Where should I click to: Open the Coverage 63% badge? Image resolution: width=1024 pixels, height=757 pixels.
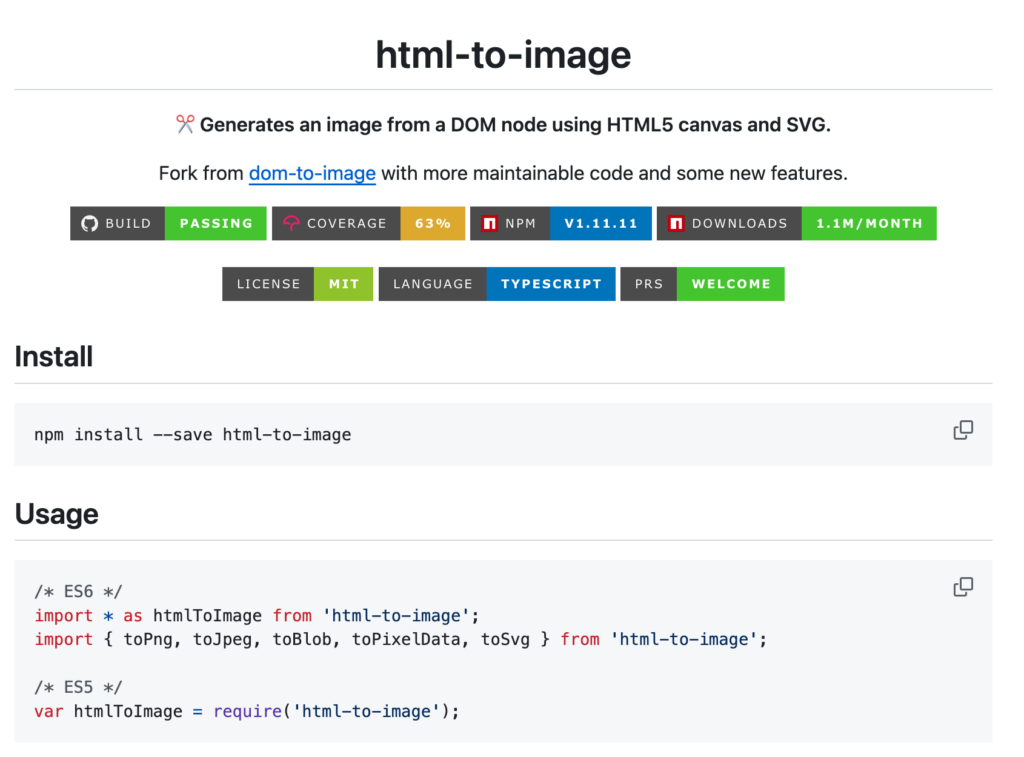(x=368, y=223)
